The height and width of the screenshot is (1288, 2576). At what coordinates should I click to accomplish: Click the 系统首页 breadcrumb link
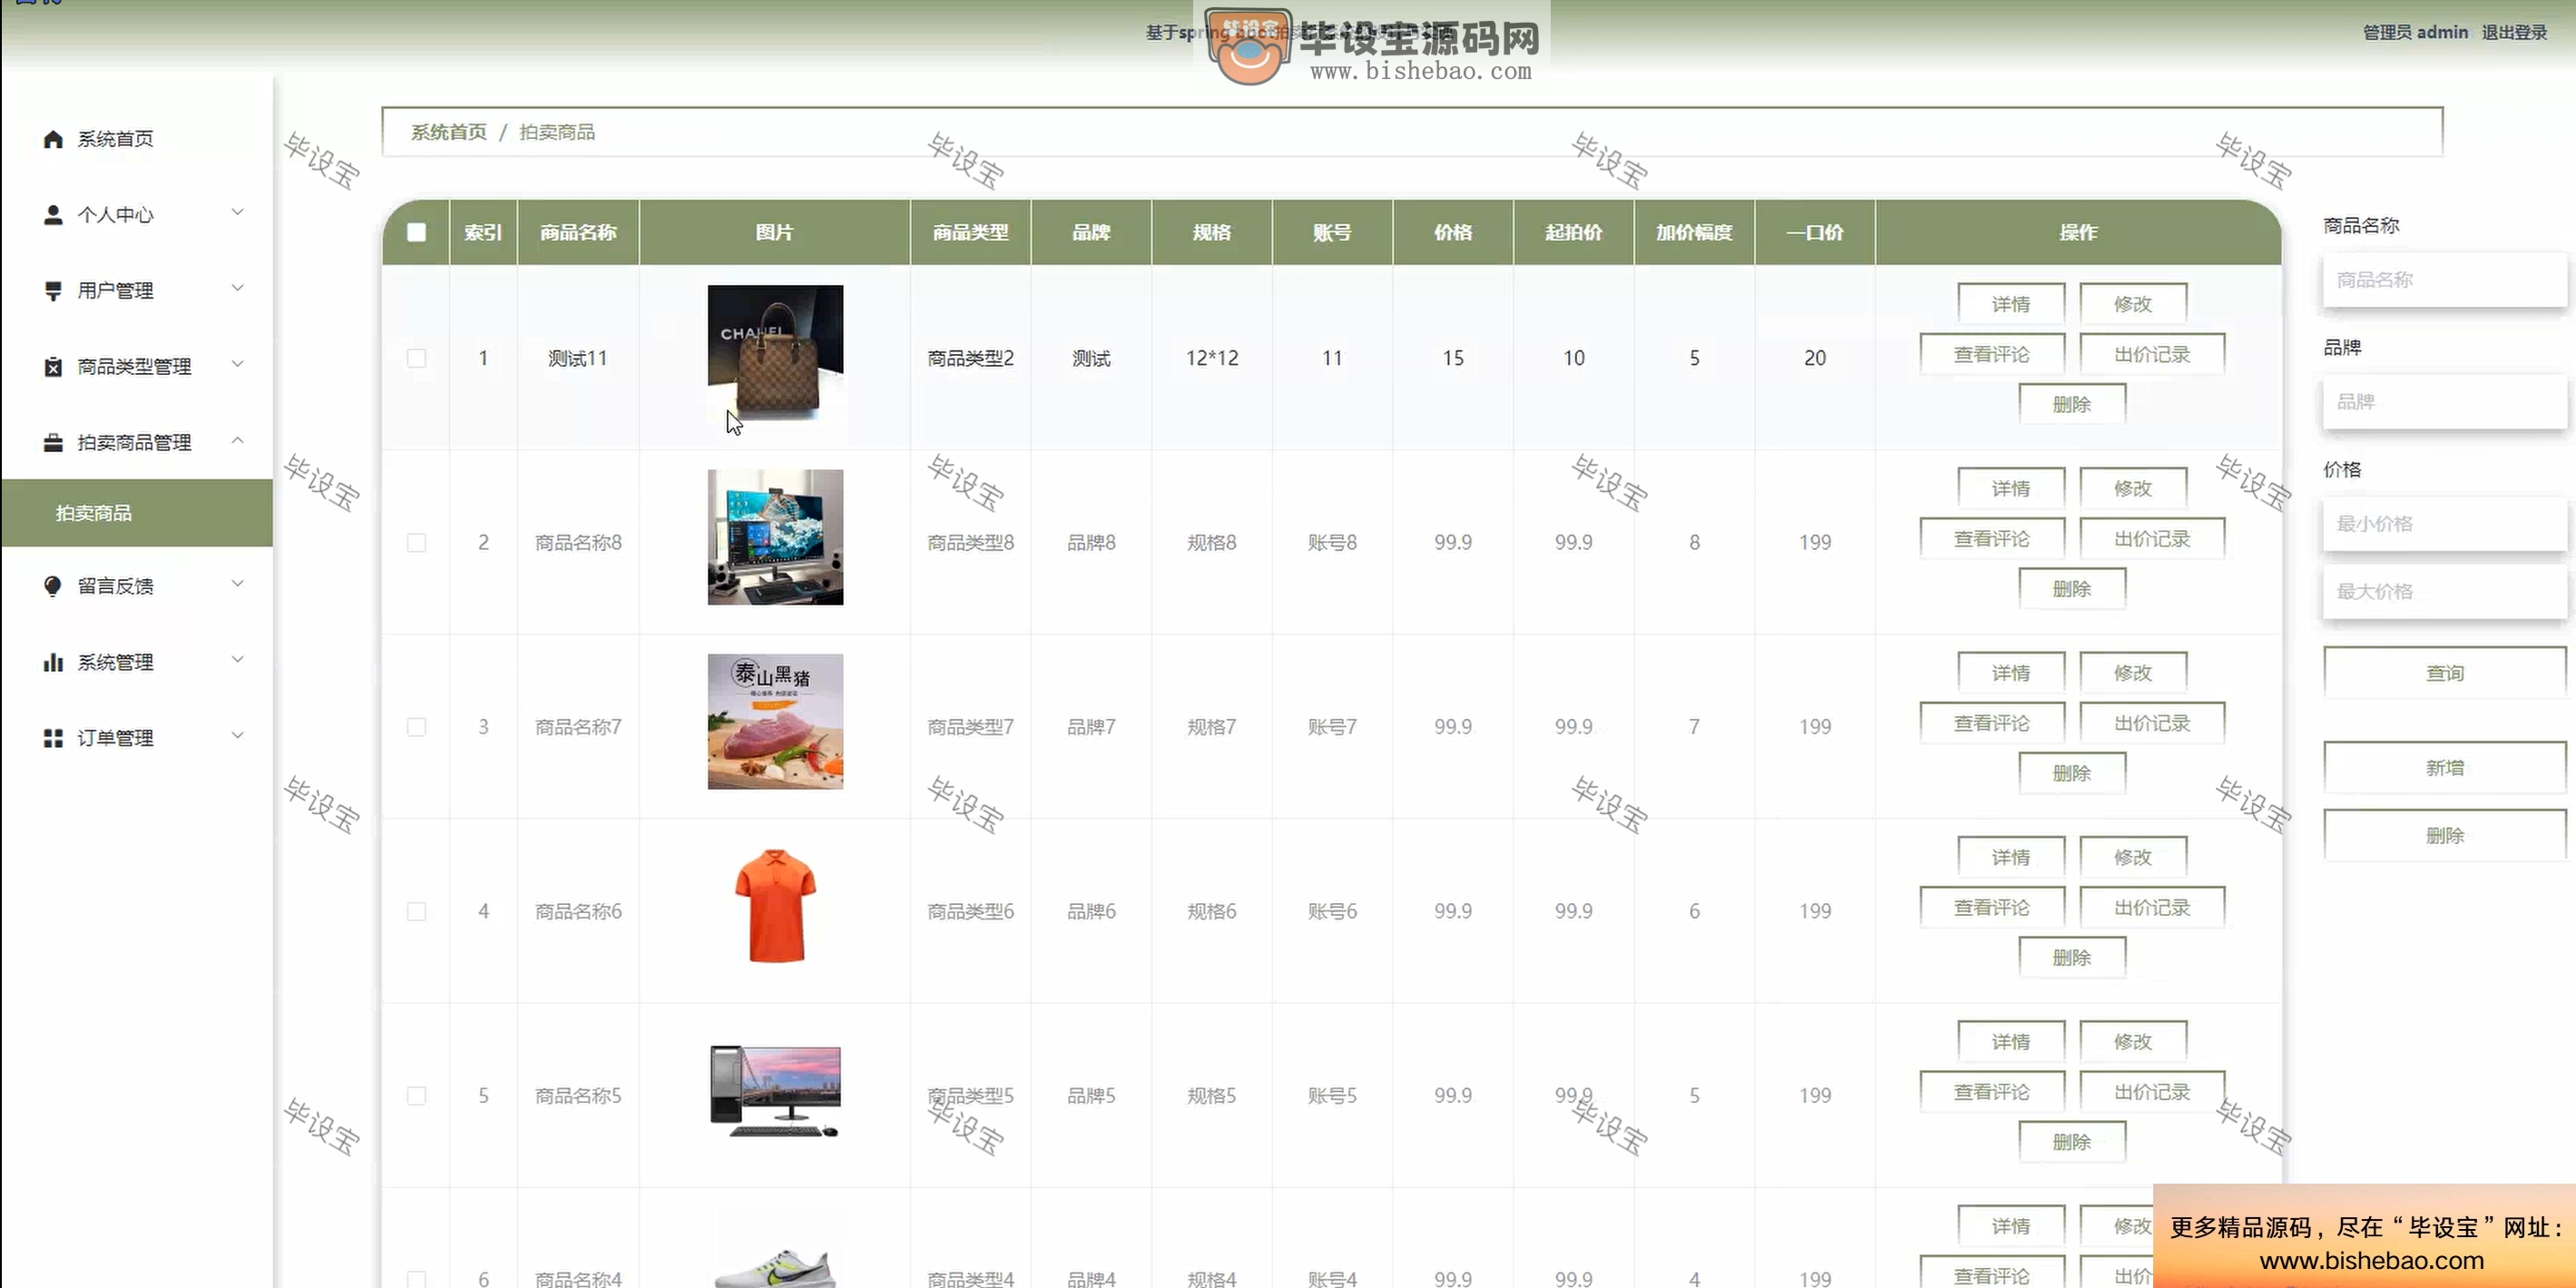[448, 132]
